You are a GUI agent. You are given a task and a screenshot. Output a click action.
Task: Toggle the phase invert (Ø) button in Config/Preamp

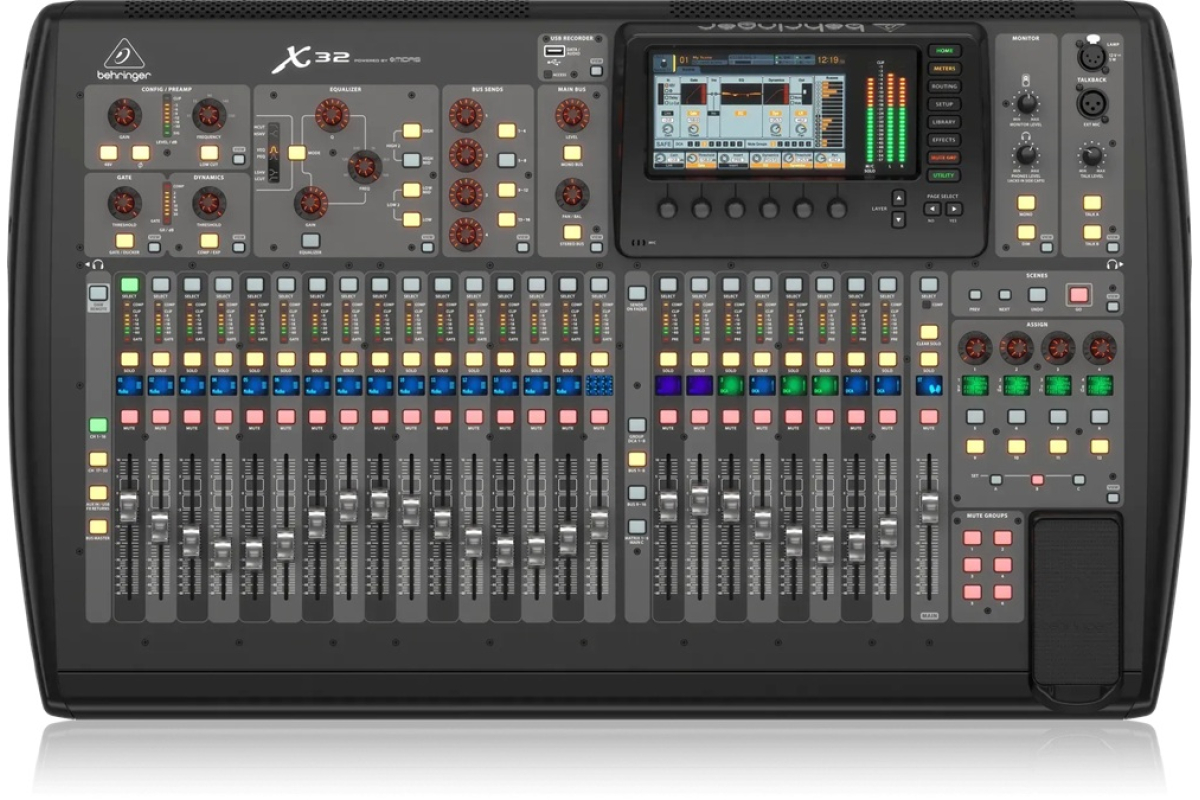point(140,153)
